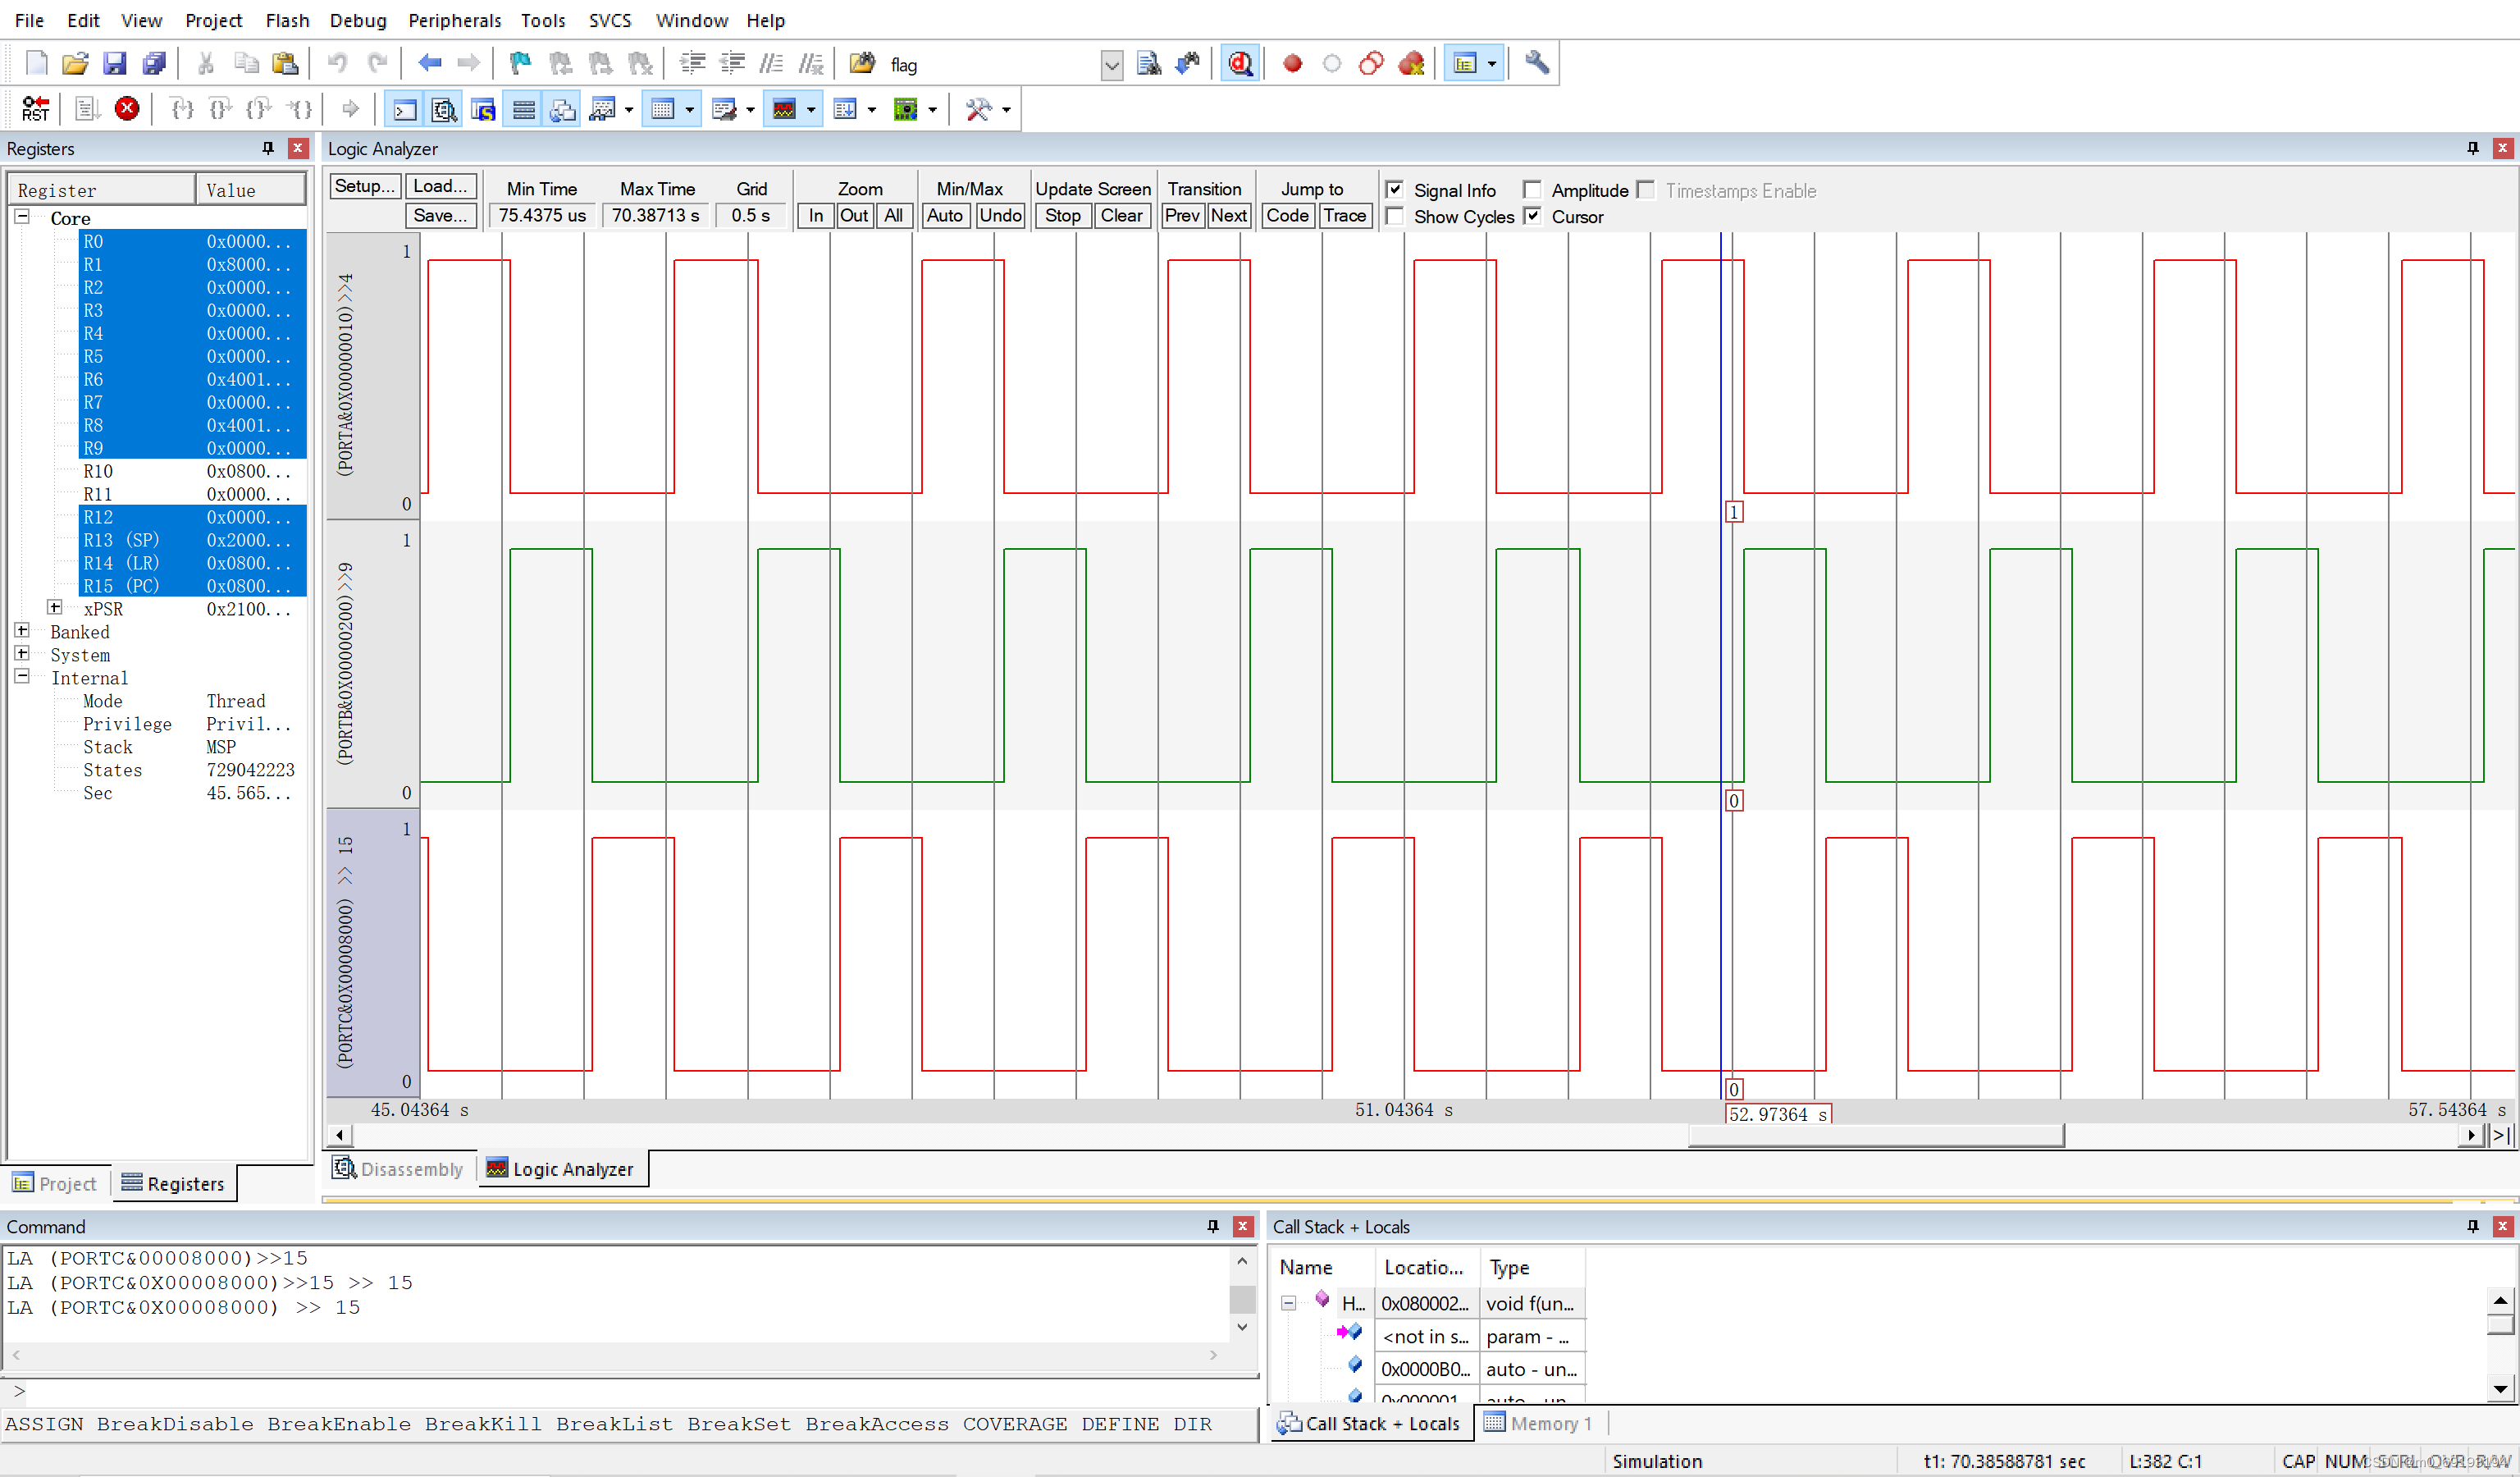Viewport: 2520px width, 1477px height.
Task: Paste from the clipboard icon
Action: pos(286,64)
